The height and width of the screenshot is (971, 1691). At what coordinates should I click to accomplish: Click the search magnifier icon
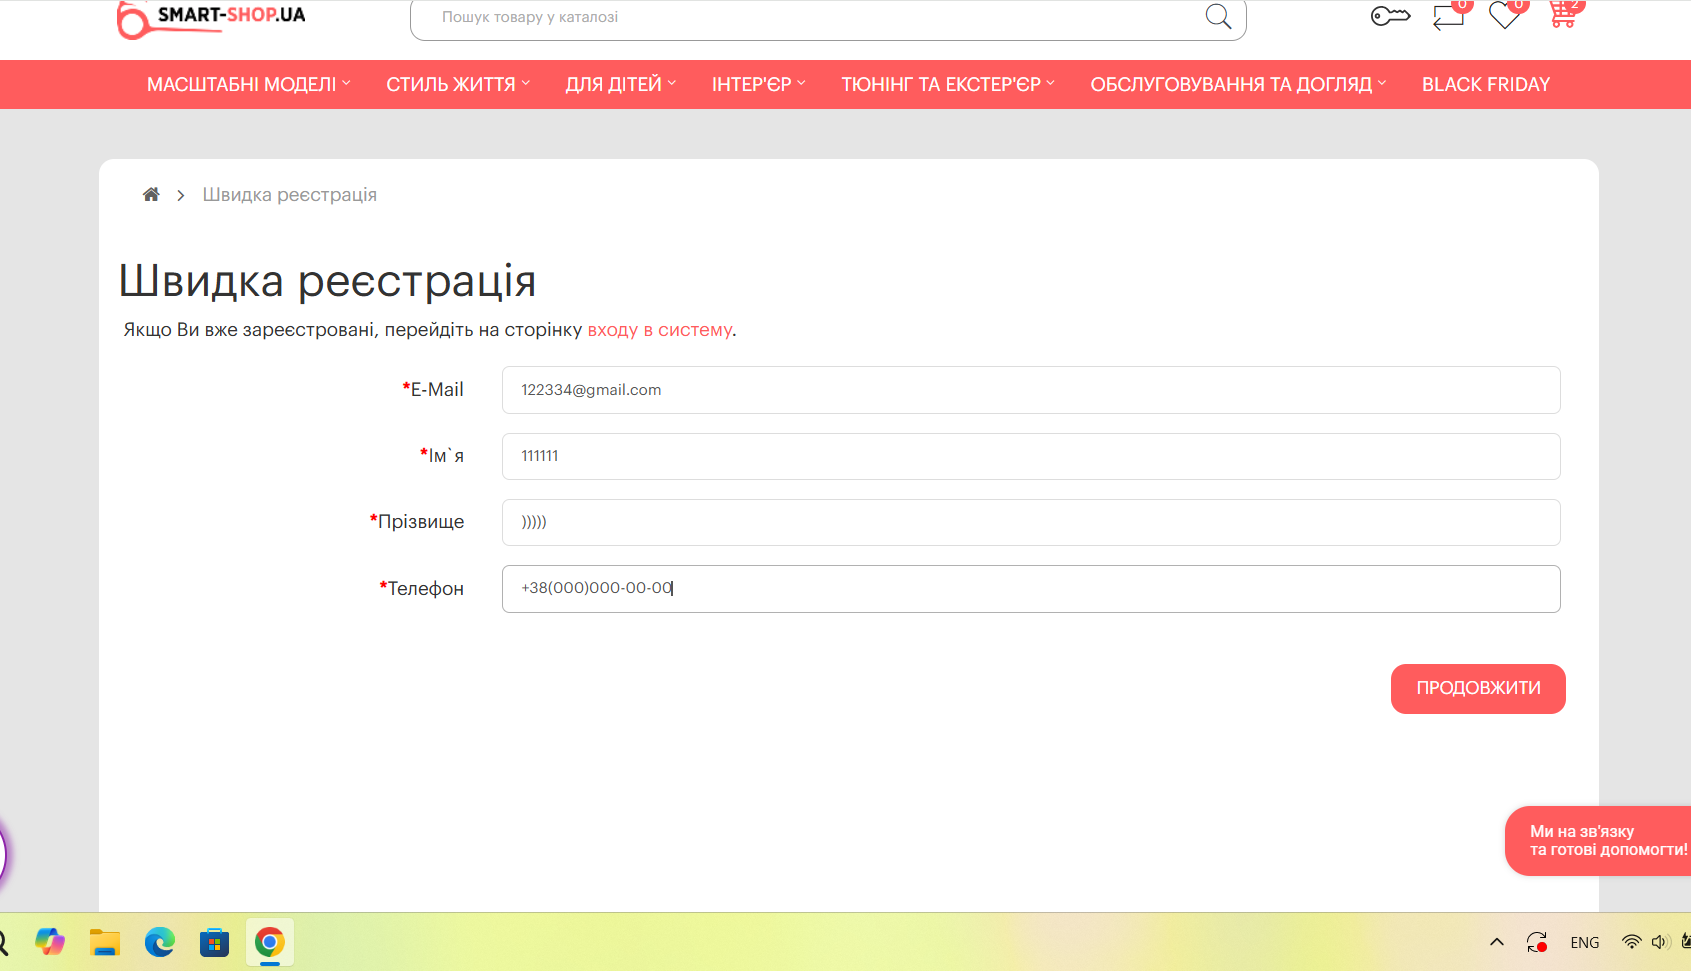[1217, 17]
